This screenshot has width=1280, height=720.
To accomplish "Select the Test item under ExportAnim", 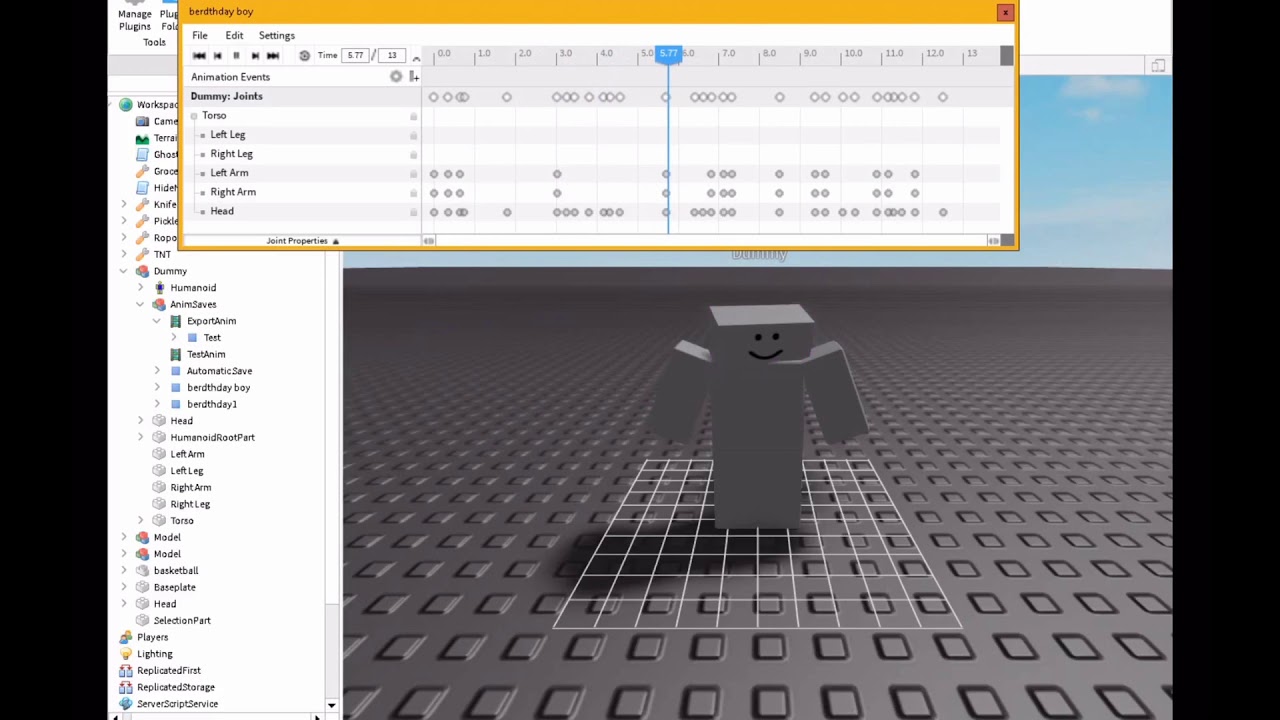I will (212, 338).
